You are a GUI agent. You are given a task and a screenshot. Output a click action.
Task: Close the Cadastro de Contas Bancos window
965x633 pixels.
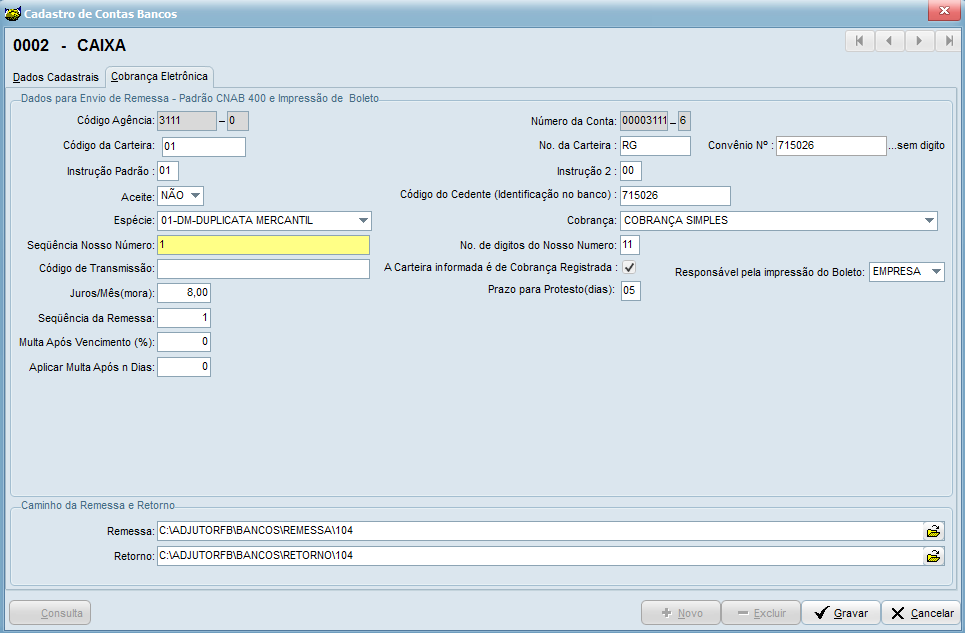coord(944,10)
